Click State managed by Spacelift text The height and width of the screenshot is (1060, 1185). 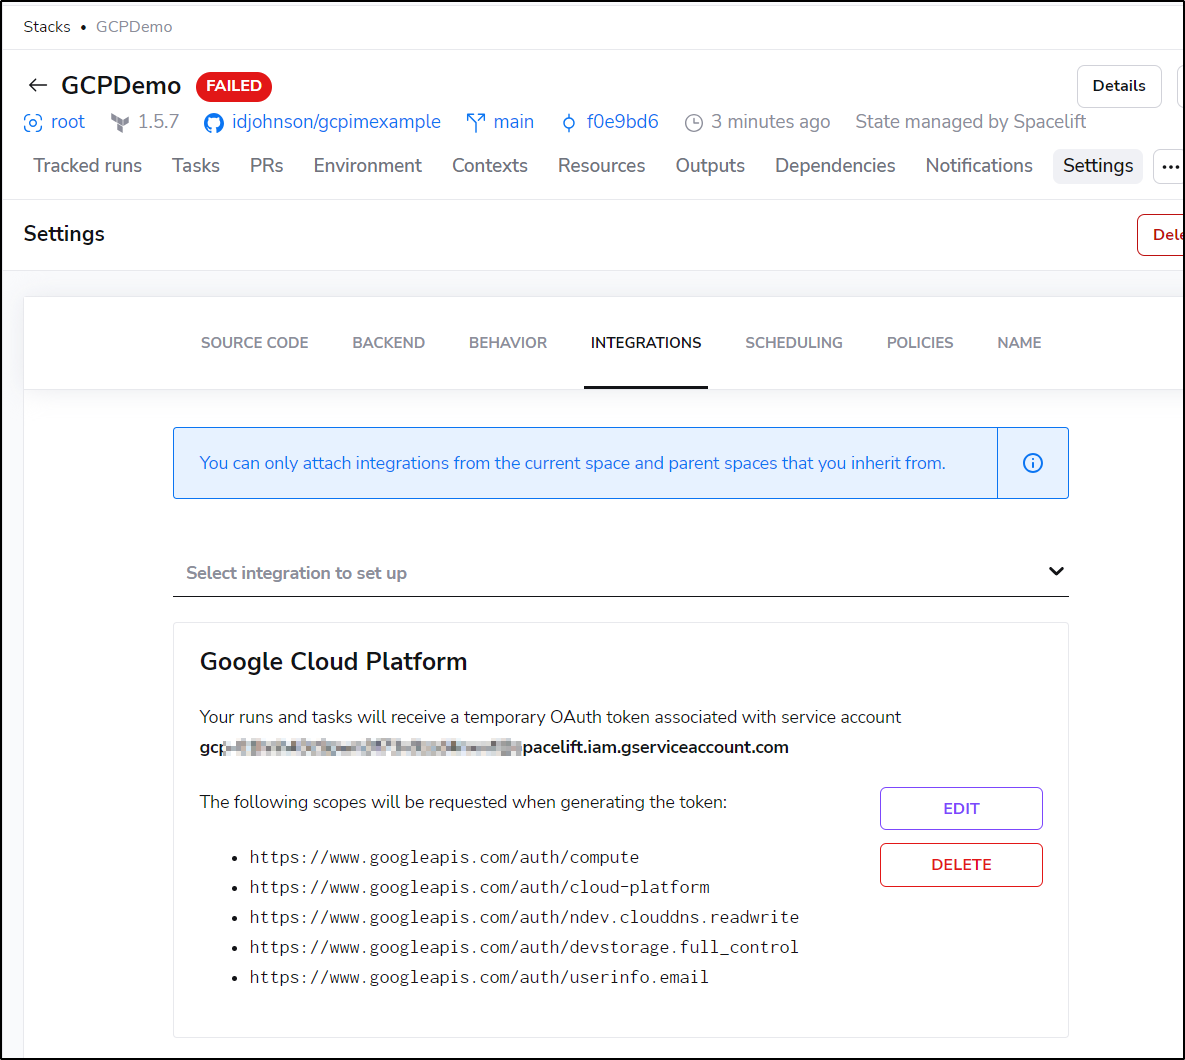click(x=970, y=122)
